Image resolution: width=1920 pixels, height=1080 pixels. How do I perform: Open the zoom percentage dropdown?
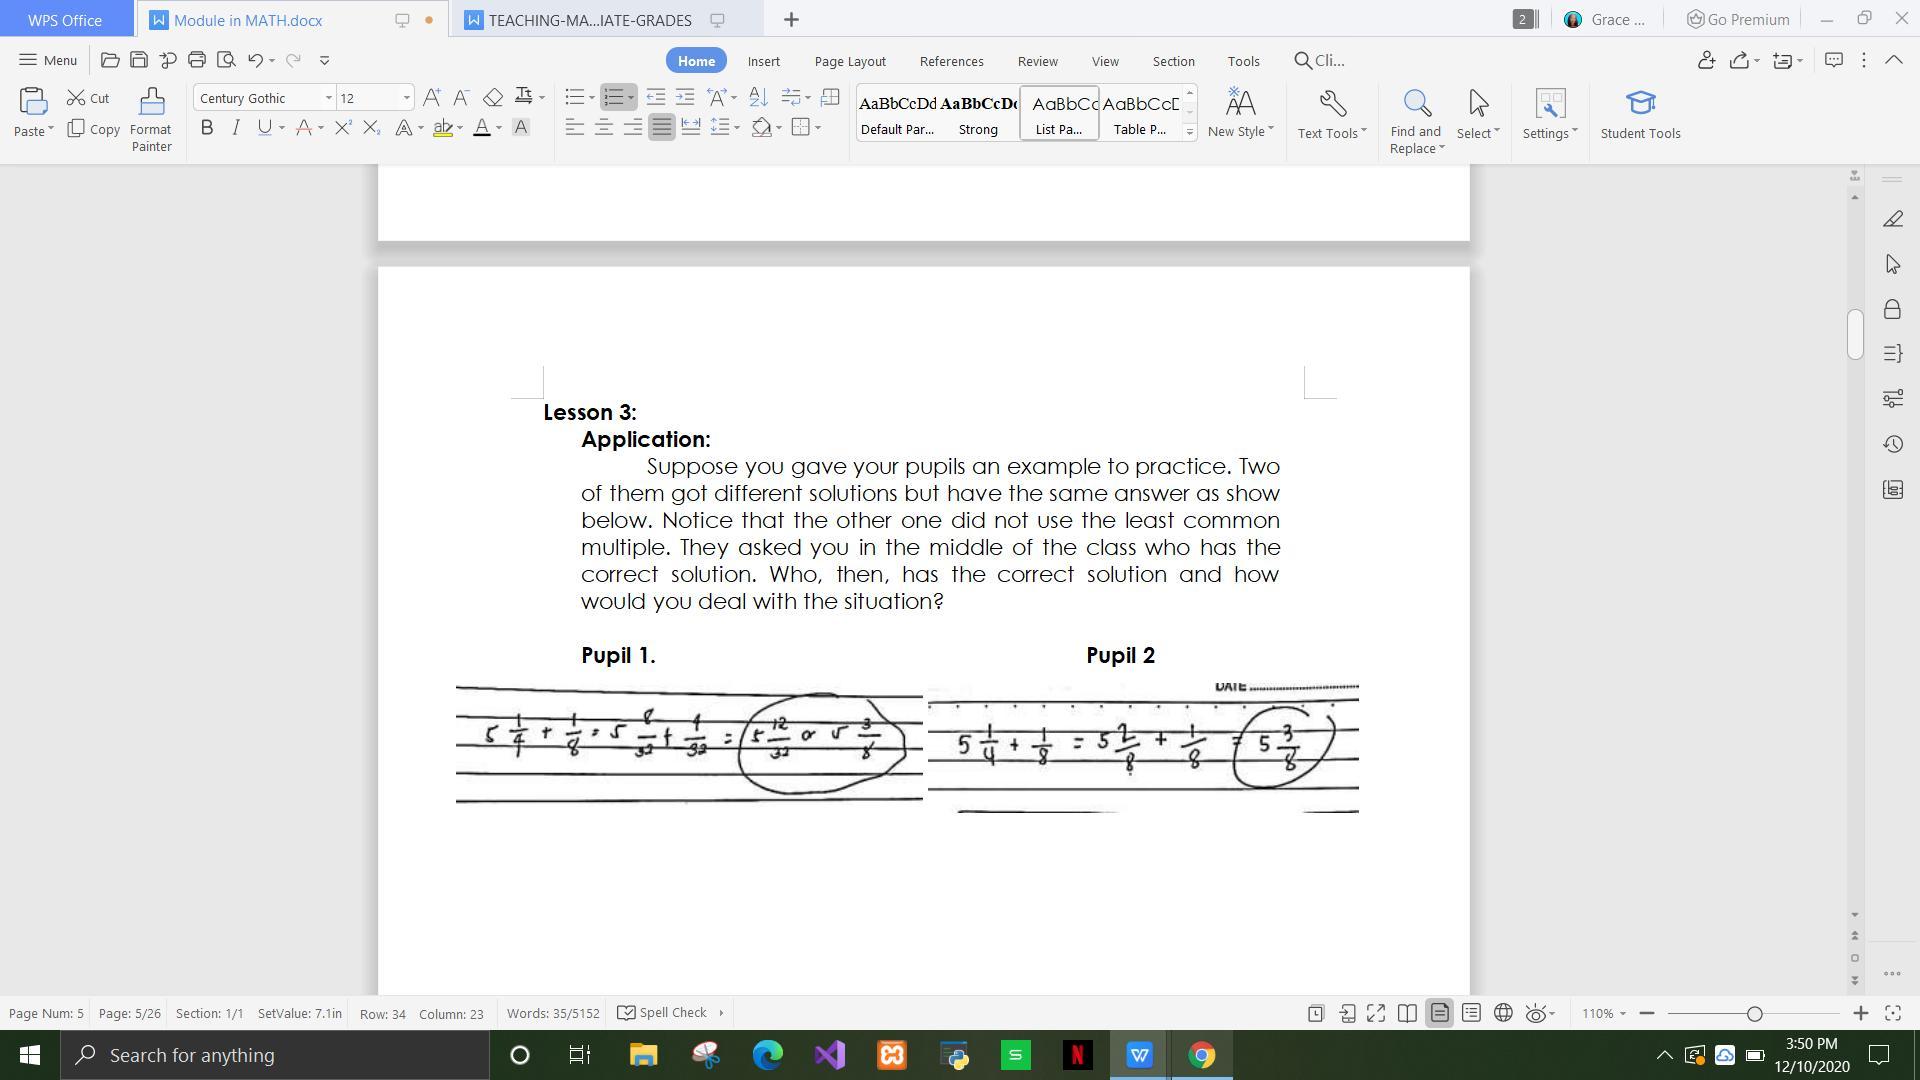[x=1603, y=1013]
